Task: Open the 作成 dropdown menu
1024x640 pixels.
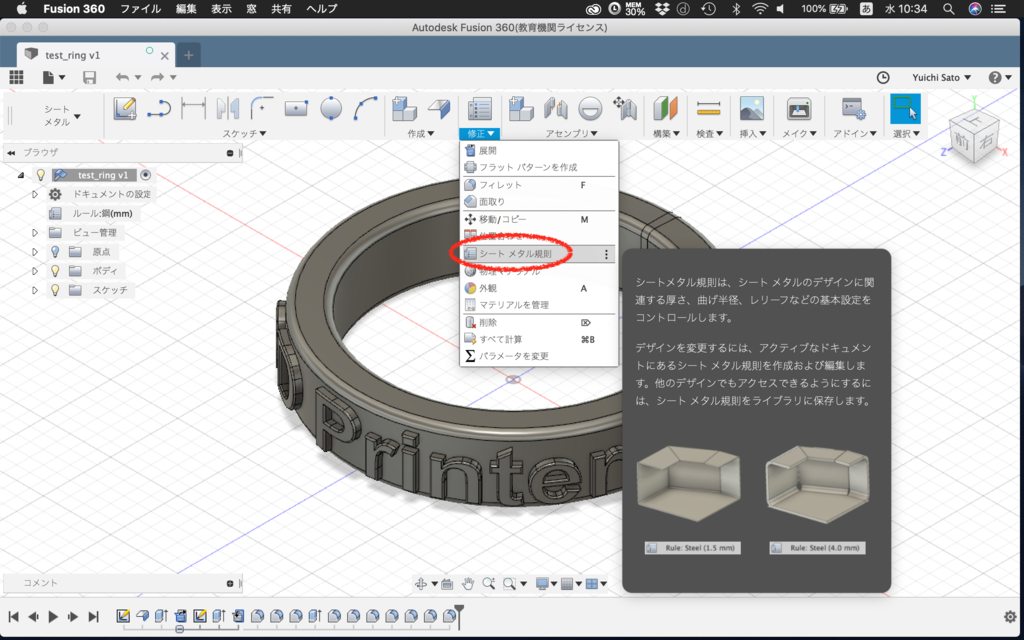Action: click(x=421, y=133)
